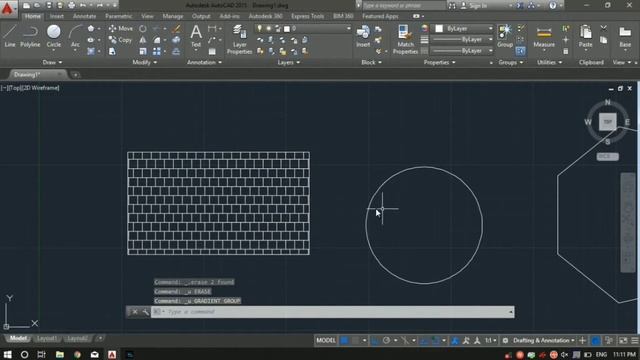Switch to the Insert ribbon tab

pyautogui.click(x=57, y=16)
